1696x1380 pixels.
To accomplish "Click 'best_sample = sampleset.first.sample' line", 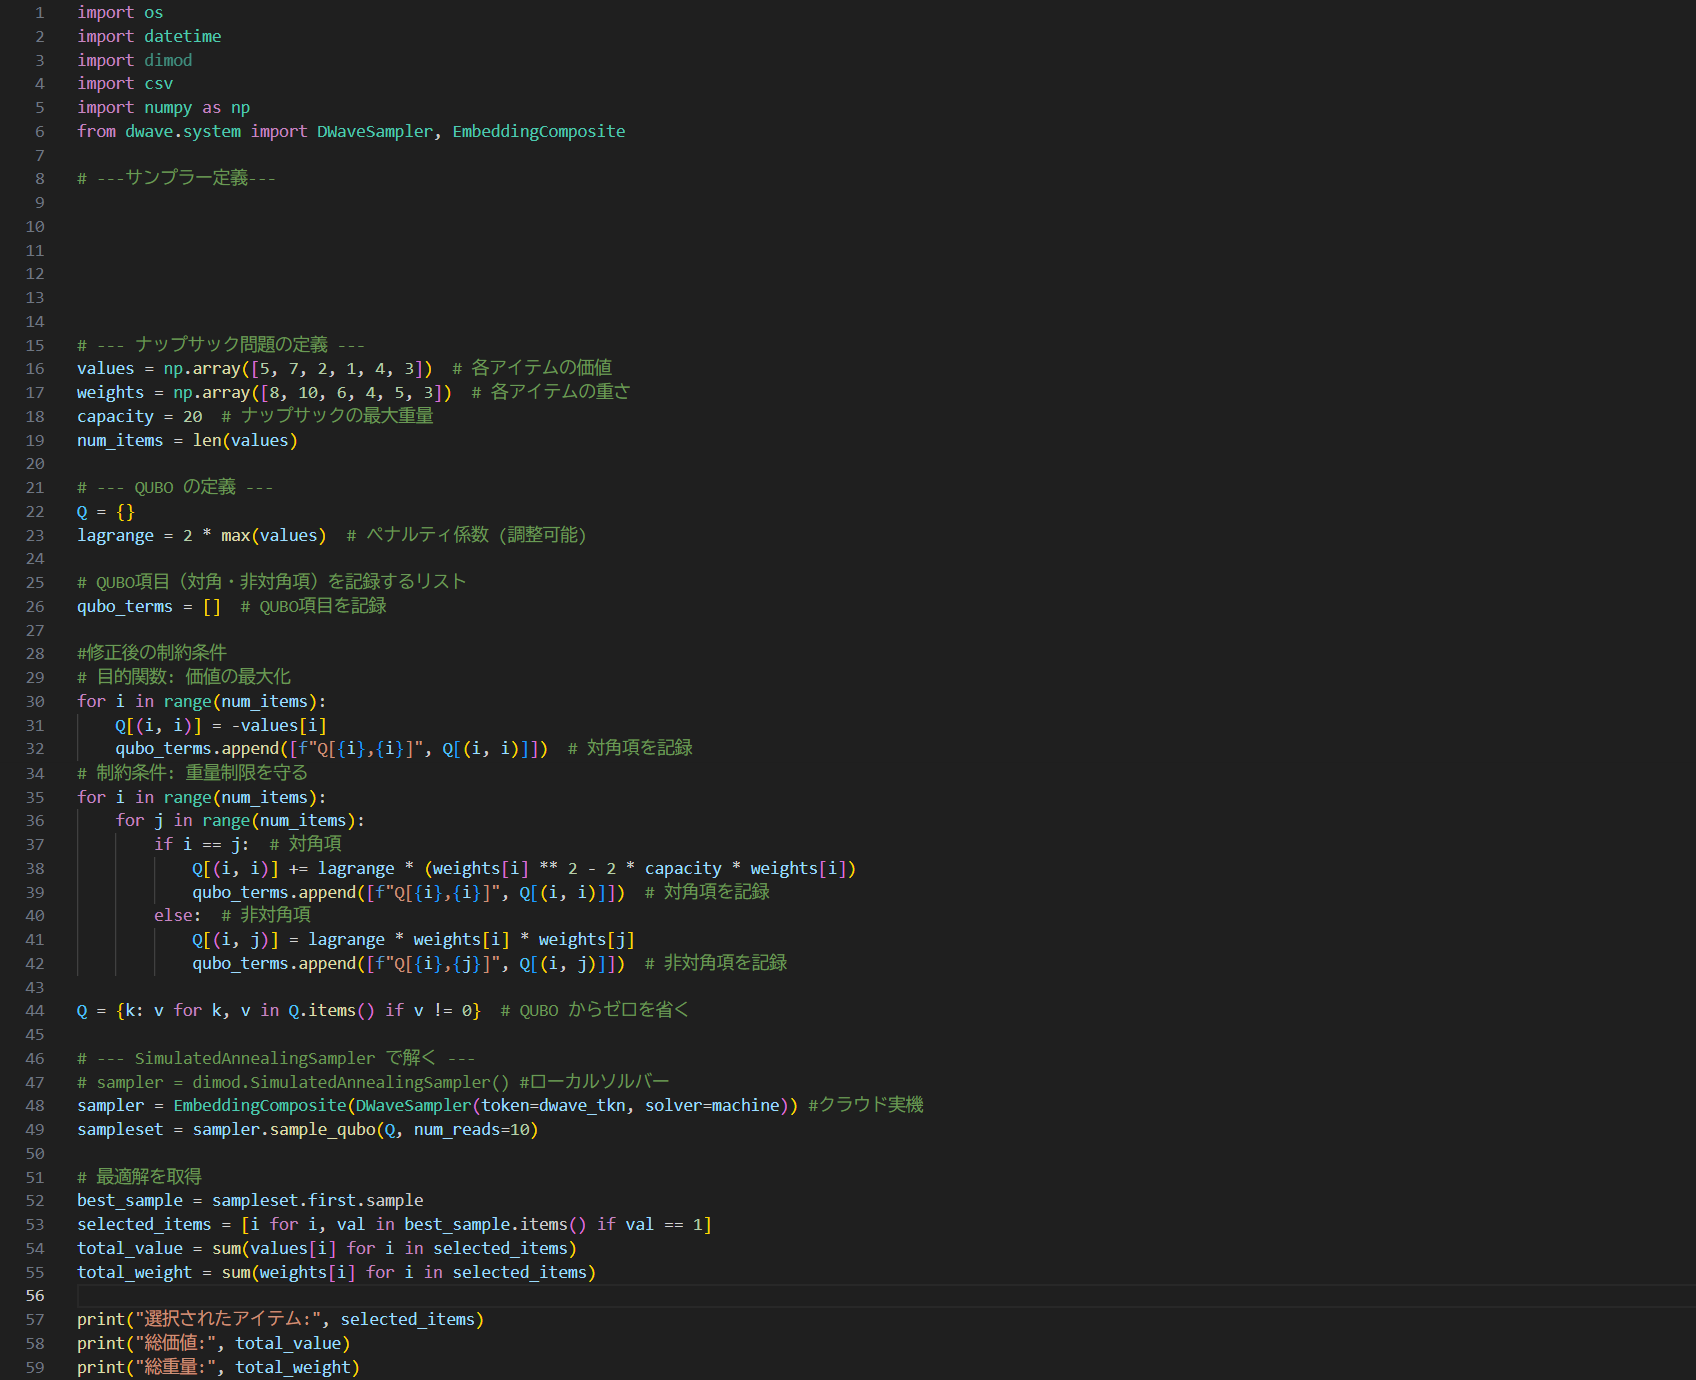I will click(250, 1201).
